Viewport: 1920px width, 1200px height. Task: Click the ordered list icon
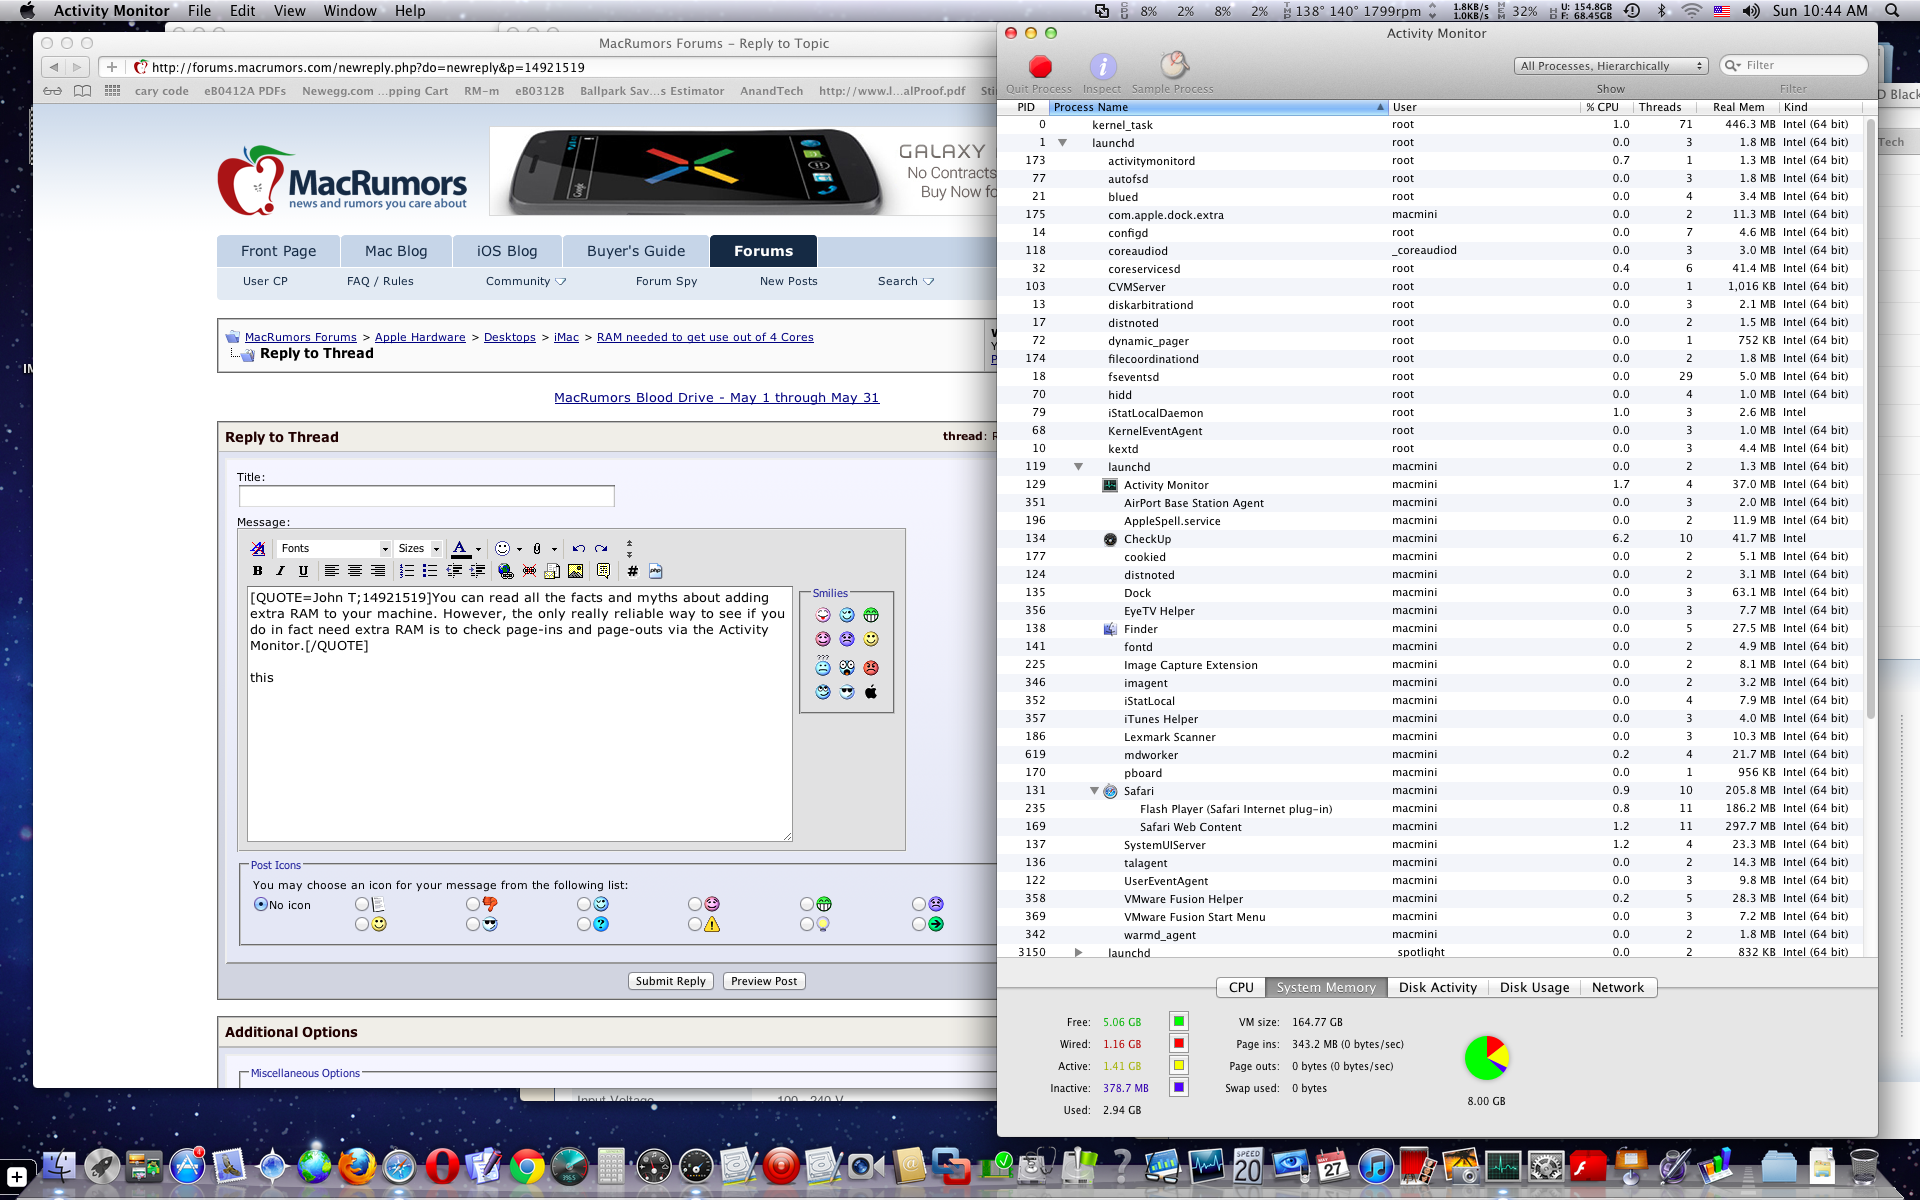406,571
